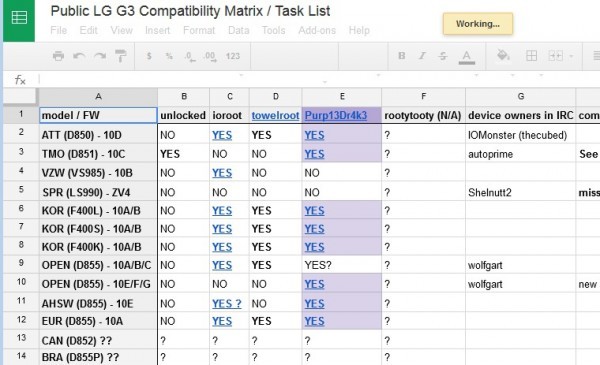Open the Insert menu

(157, 30)
